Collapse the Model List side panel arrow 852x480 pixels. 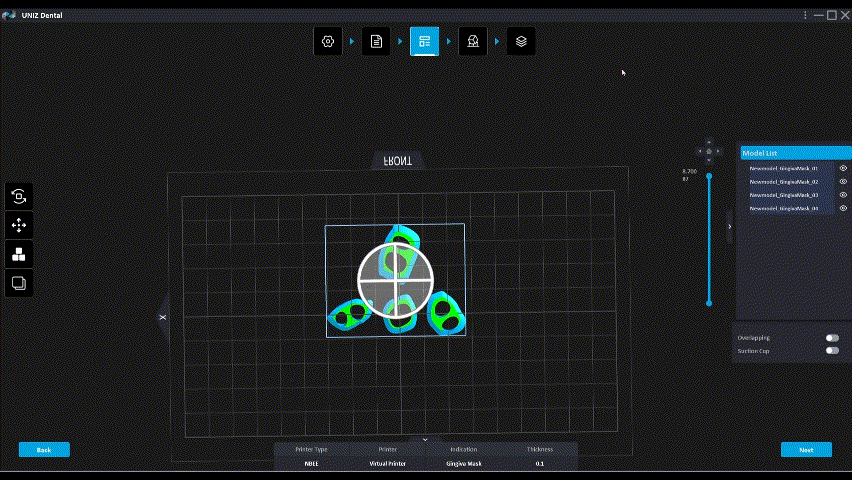tap(729, 227)
